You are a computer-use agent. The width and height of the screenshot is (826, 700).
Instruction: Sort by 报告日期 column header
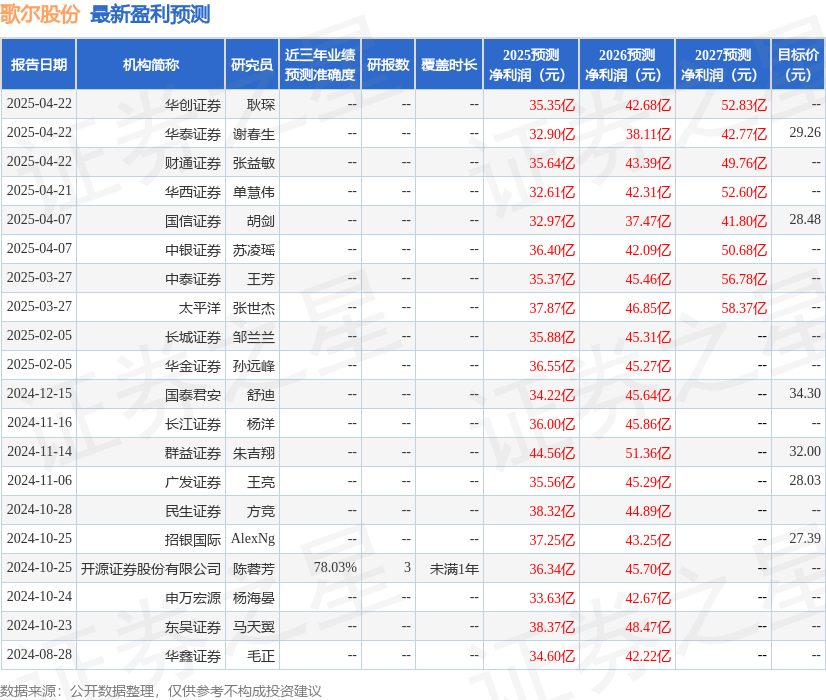[38, 65]
